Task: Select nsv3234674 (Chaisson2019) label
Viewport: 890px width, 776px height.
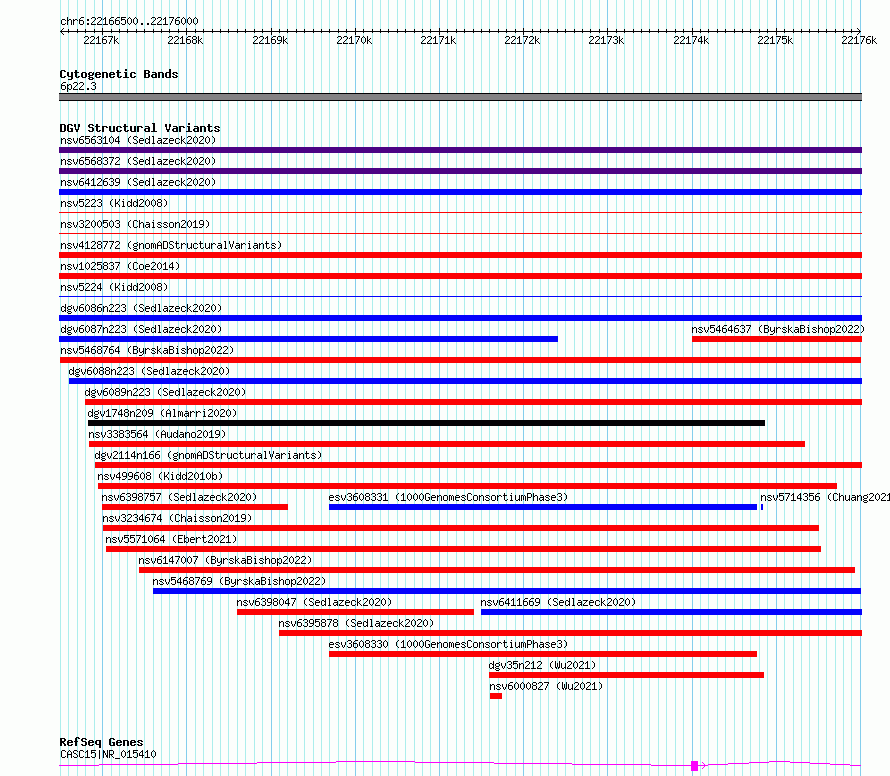Action: [177, 518]
